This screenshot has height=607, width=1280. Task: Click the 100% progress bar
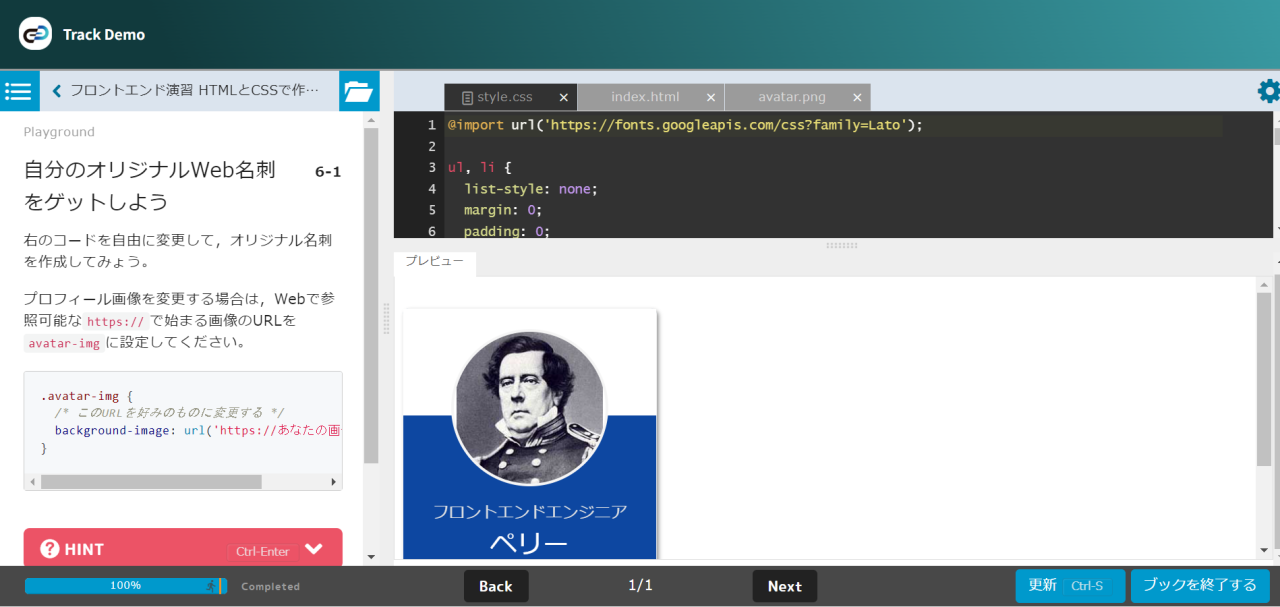(125, 586)
